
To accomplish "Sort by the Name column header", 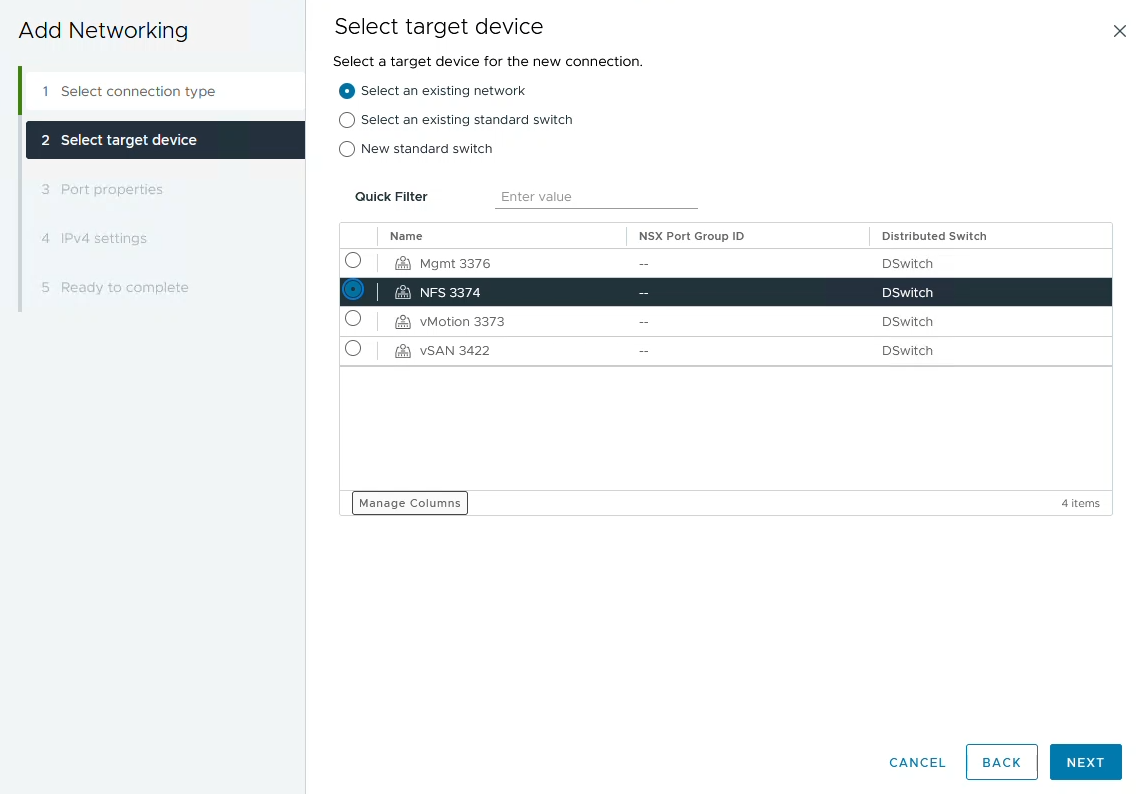I will coord(406,236).
